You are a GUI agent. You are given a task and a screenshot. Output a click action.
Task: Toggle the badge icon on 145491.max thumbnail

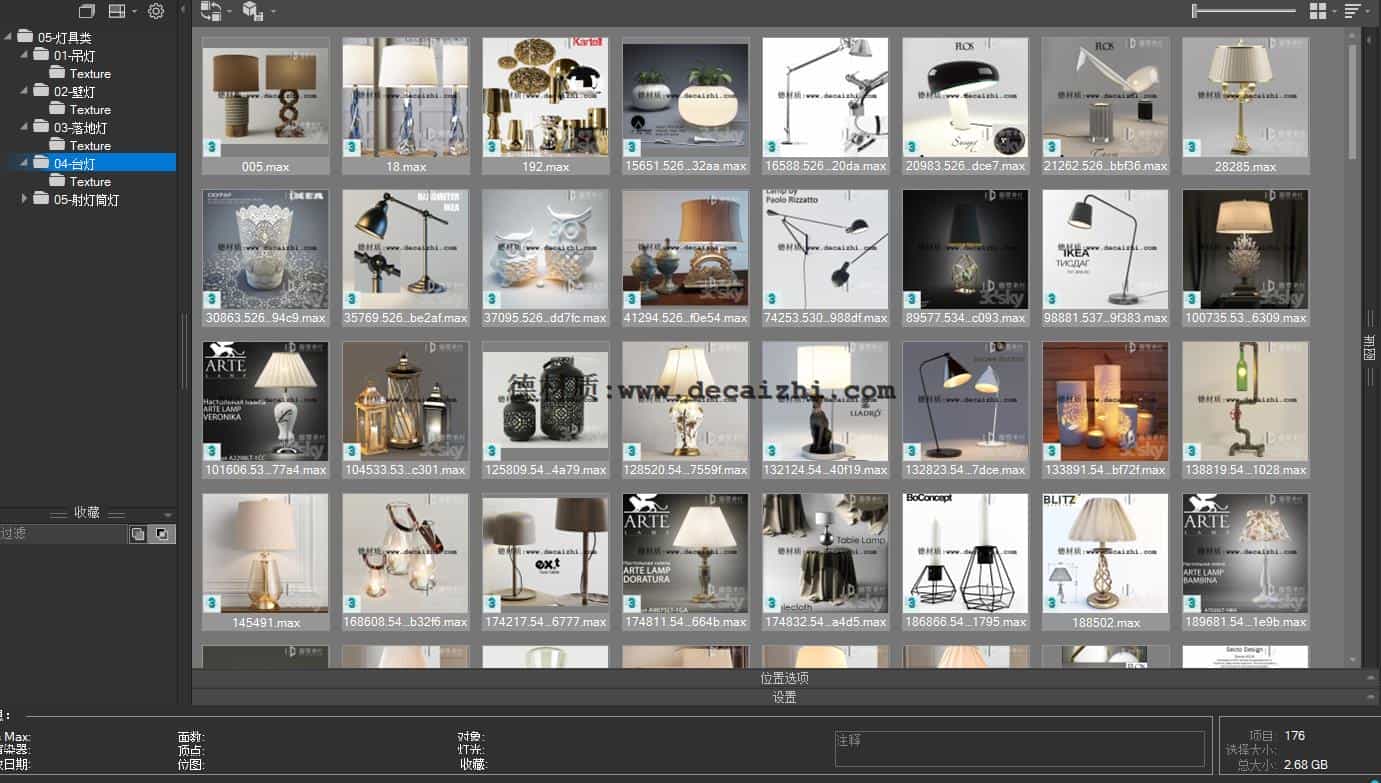click(210, 601)
